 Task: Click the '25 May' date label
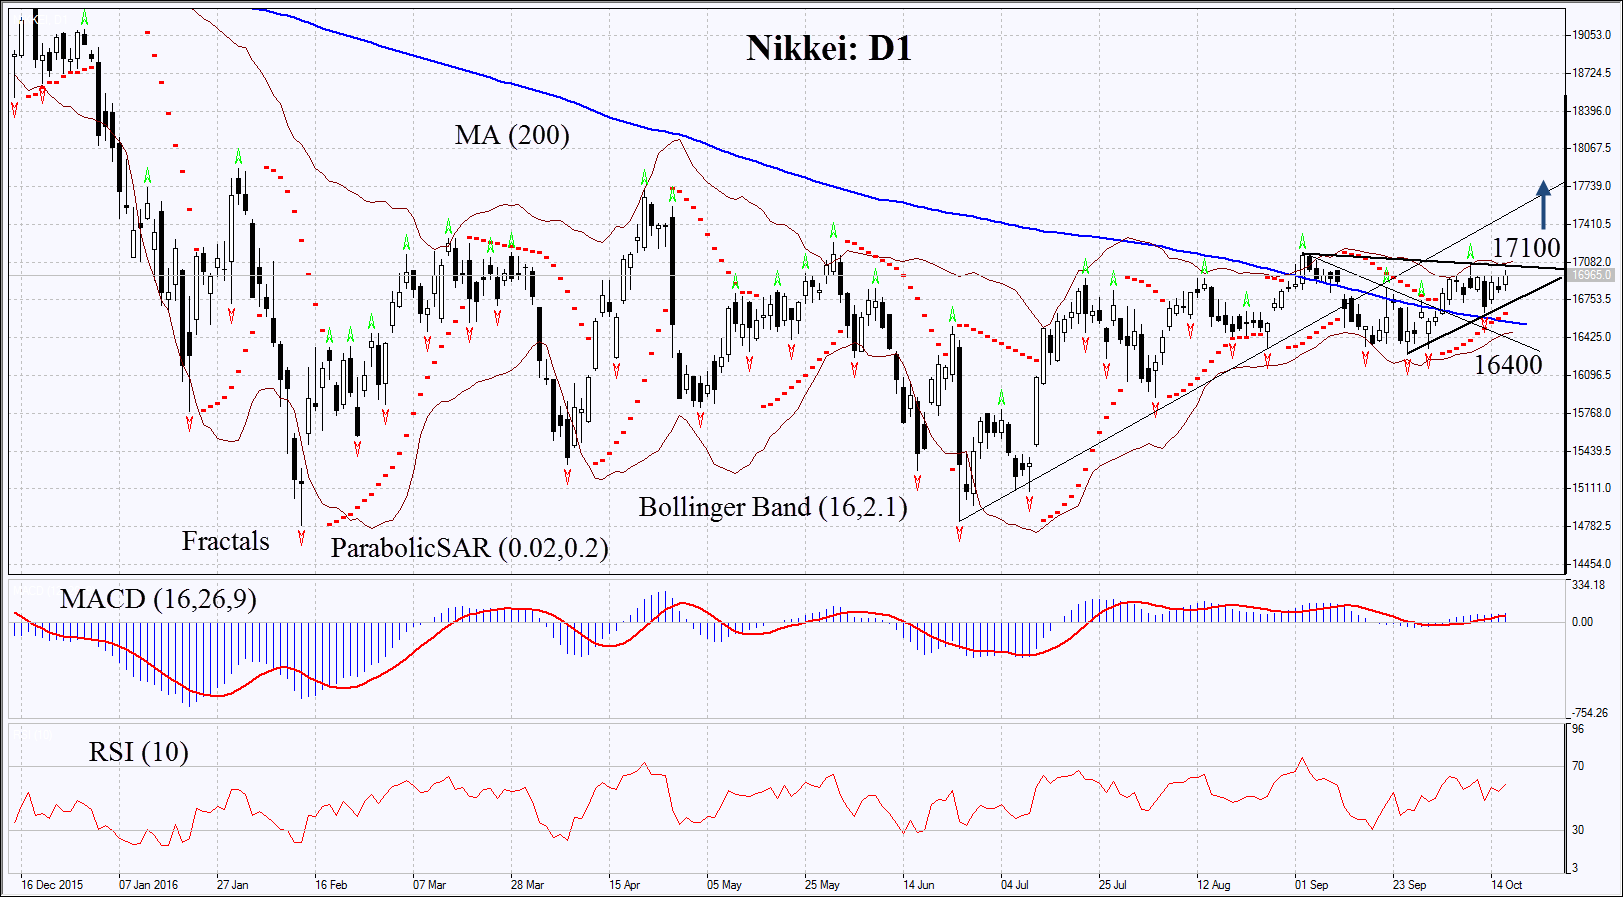point(822,885)
